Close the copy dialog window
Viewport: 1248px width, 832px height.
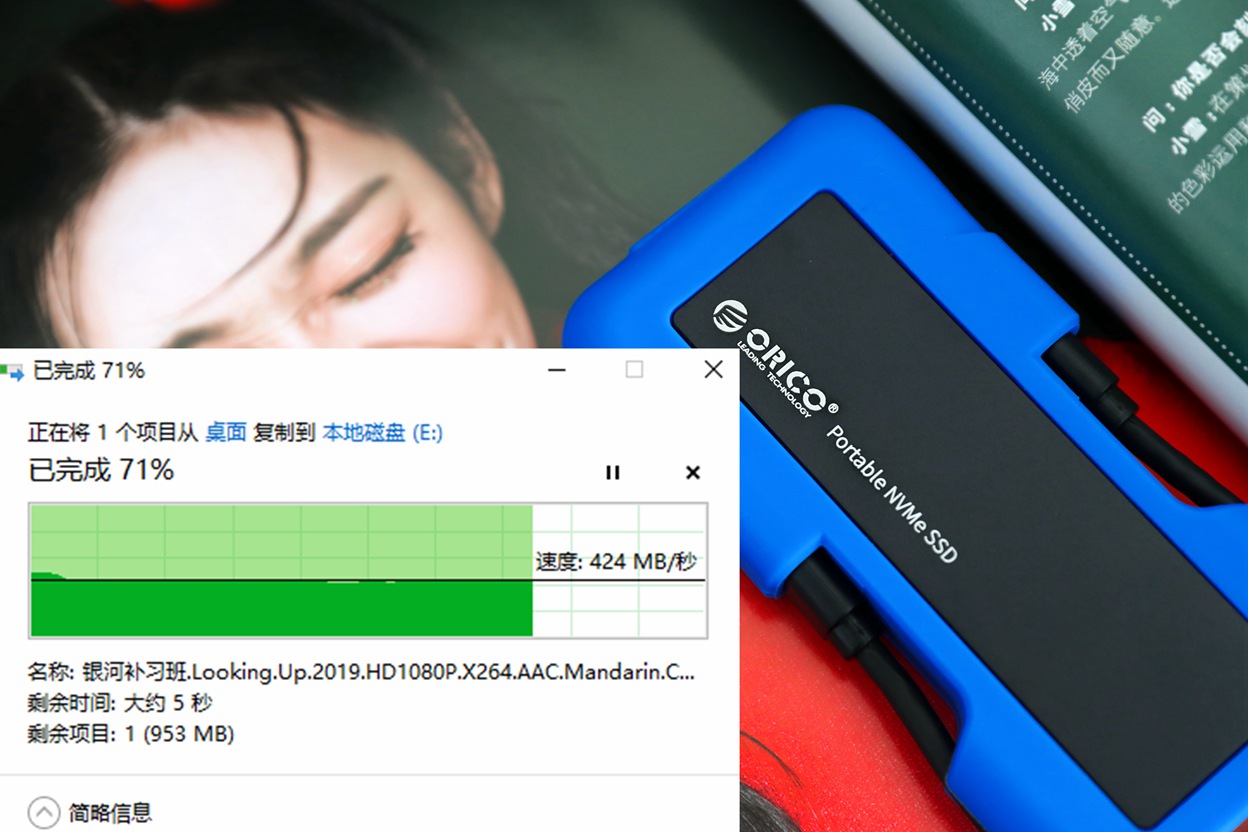(713, 370)
